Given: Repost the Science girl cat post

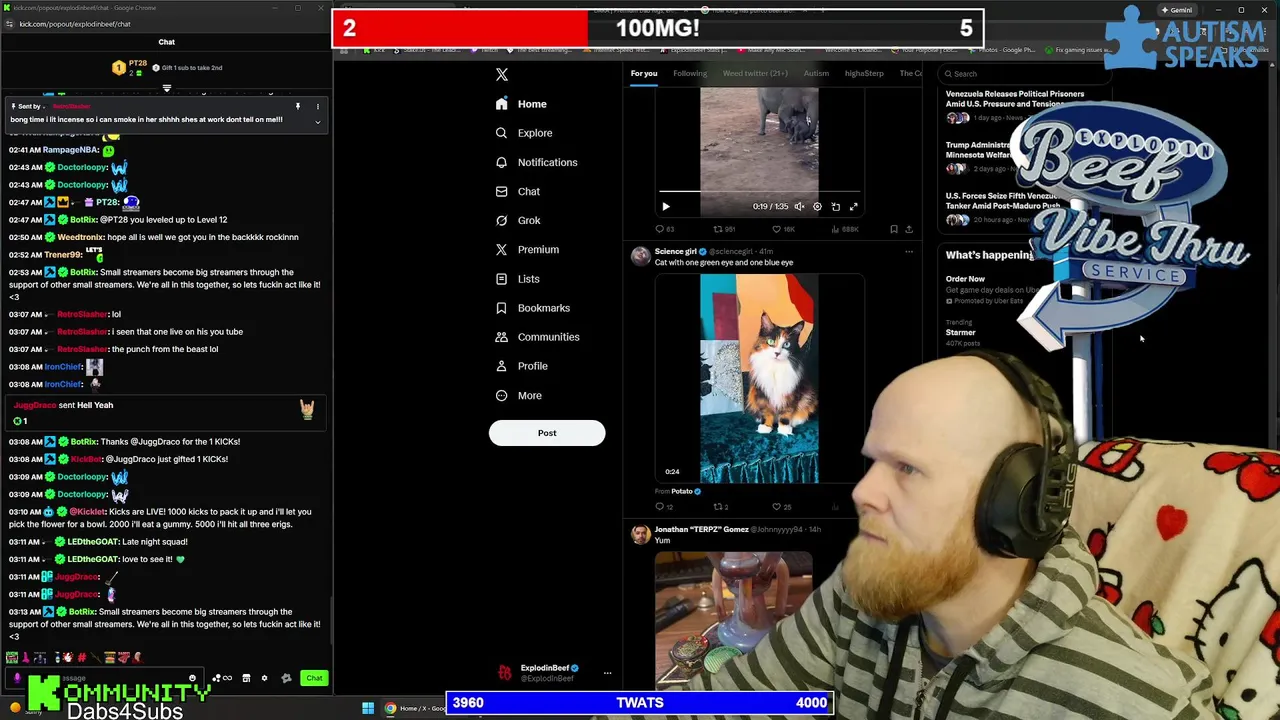Looking at the screenshot, I should [x=720, y=507].
